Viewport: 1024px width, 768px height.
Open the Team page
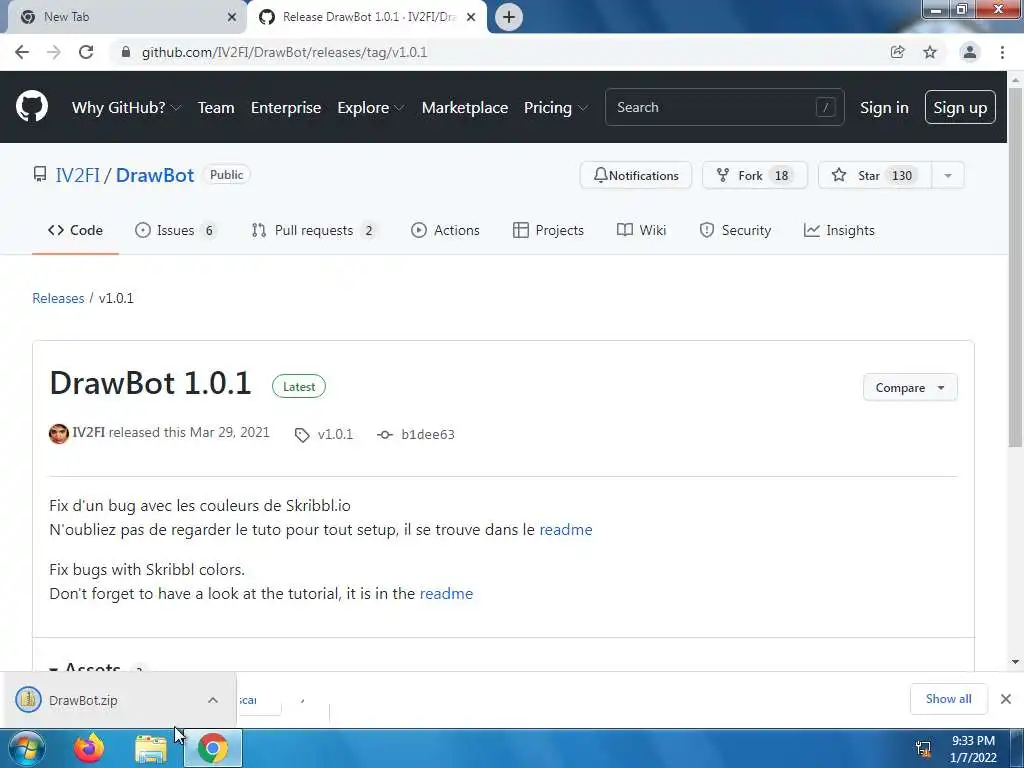(x=216, y=107)
